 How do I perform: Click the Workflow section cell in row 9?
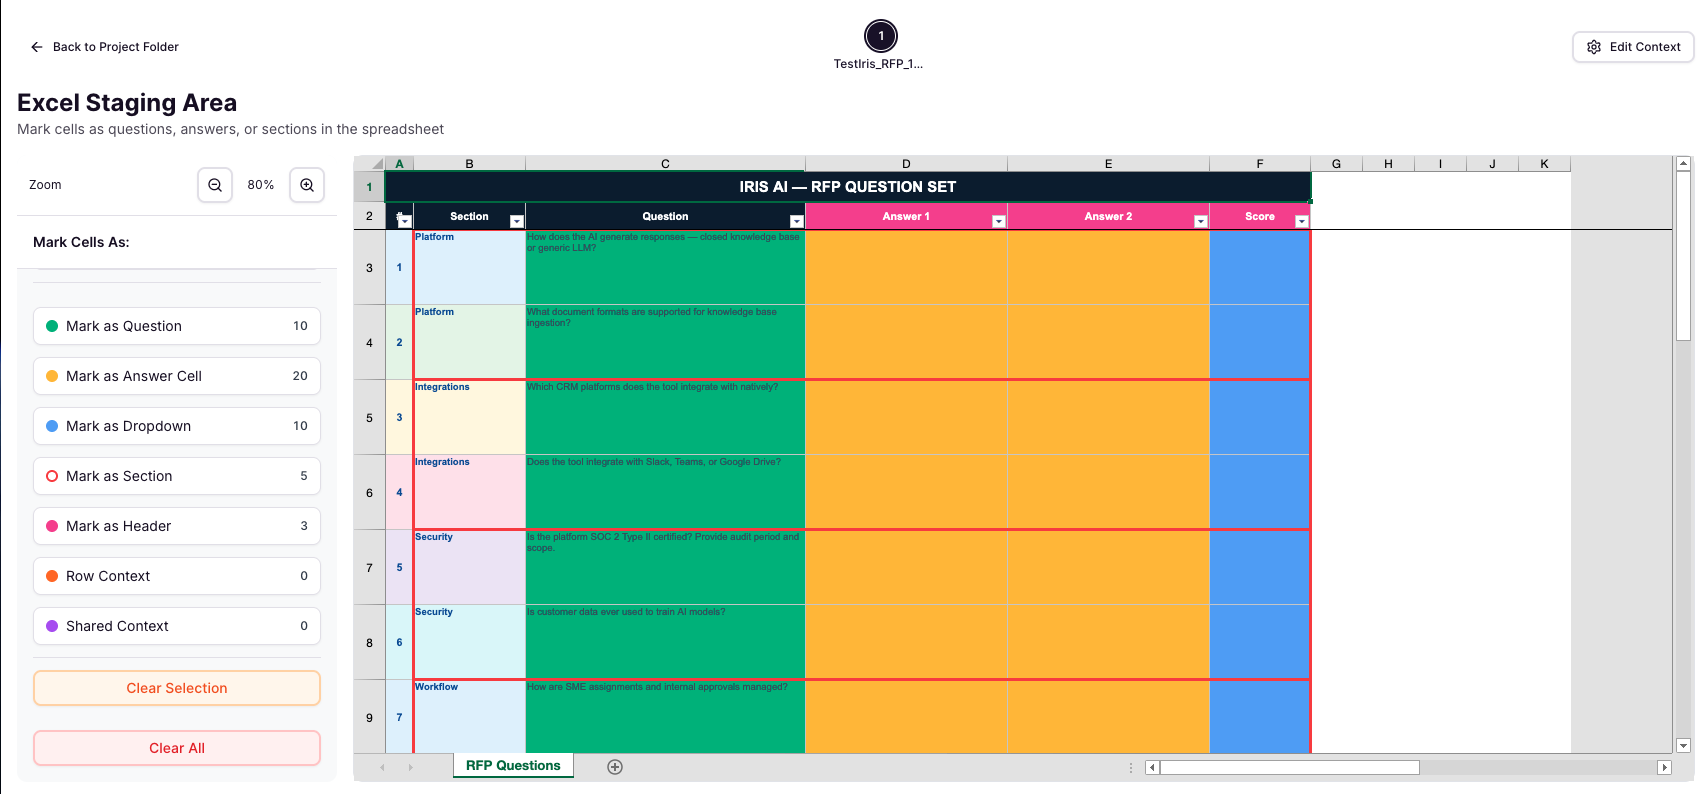pos(469,717)
